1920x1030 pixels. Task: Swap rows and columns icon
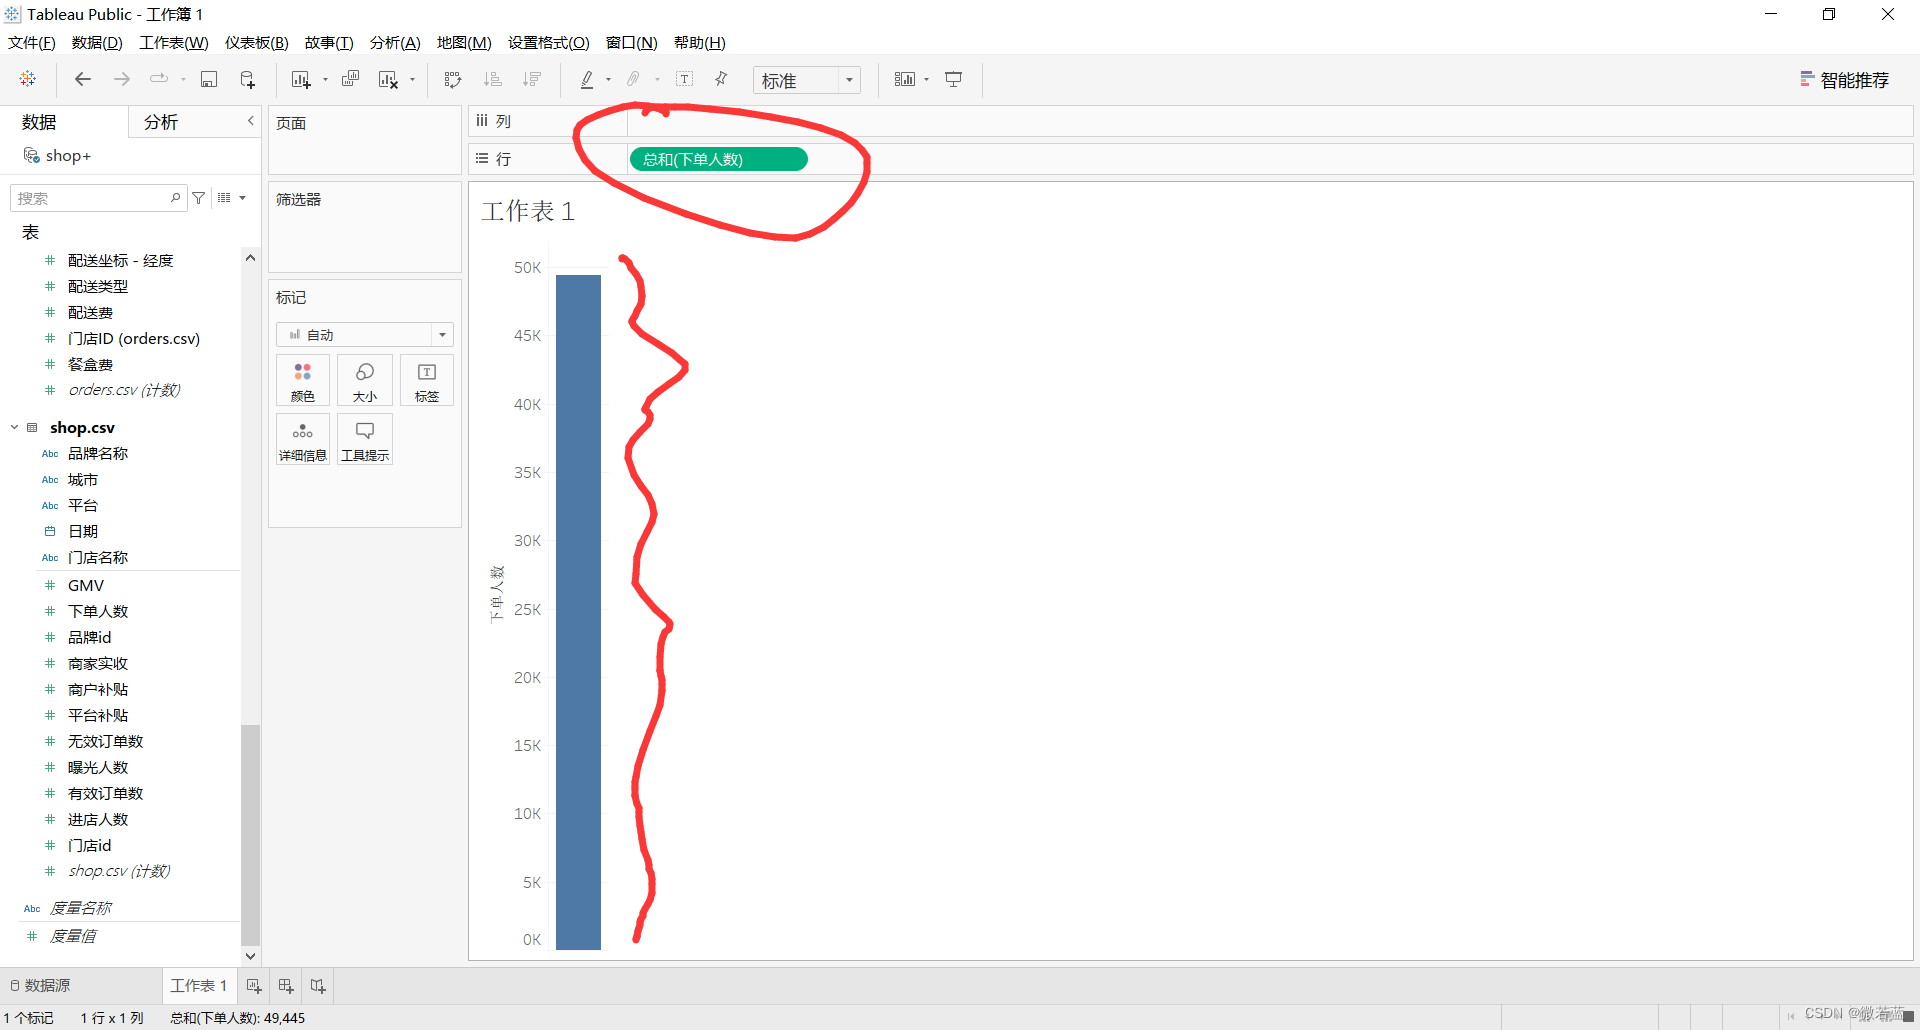453,79
